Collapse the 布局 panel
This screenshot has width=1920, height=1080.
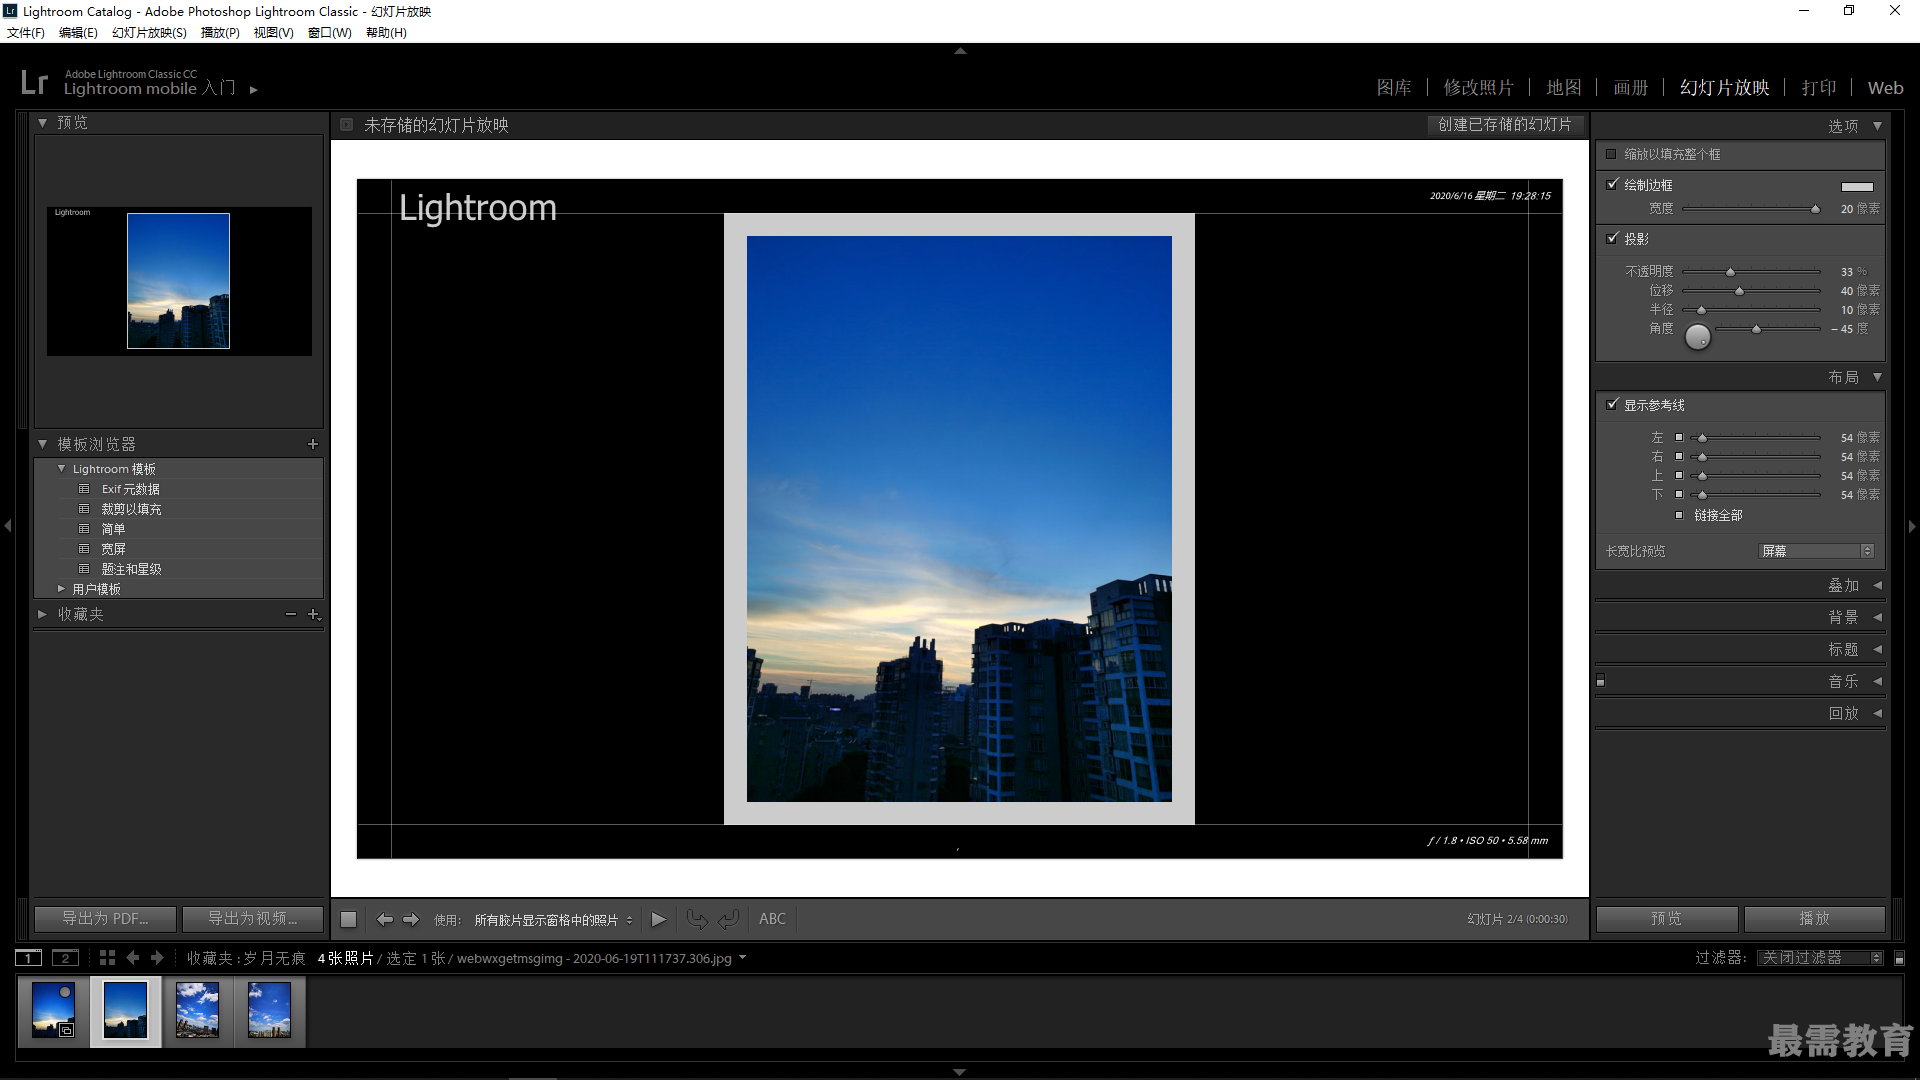point(1877,377)
